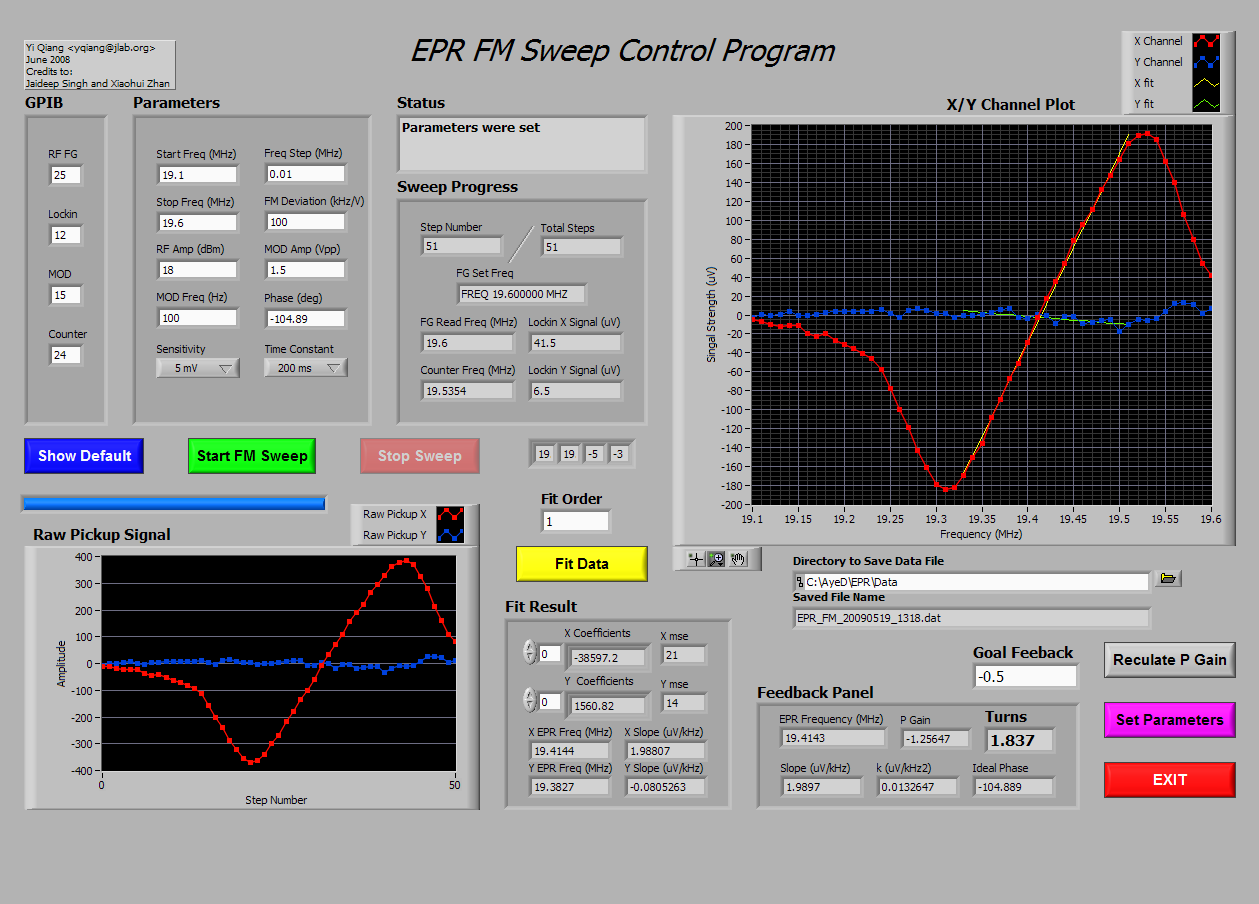
Task: Click the Lockin Y Signal value 6.5
Action: coord(576,391)
